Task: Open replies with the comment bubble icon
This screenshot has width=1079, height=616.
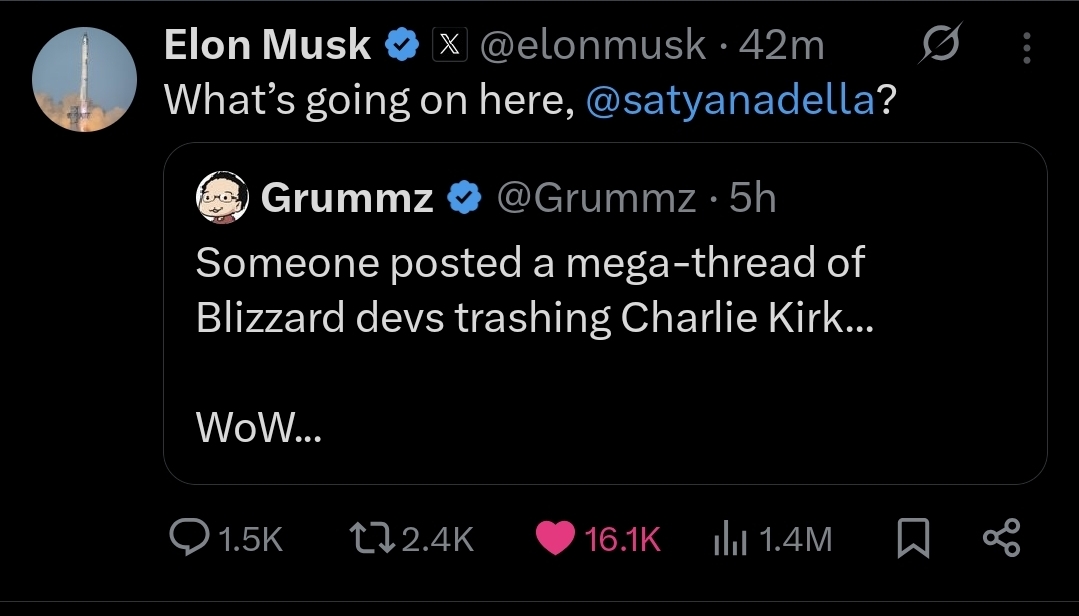Action: [190, 539]
